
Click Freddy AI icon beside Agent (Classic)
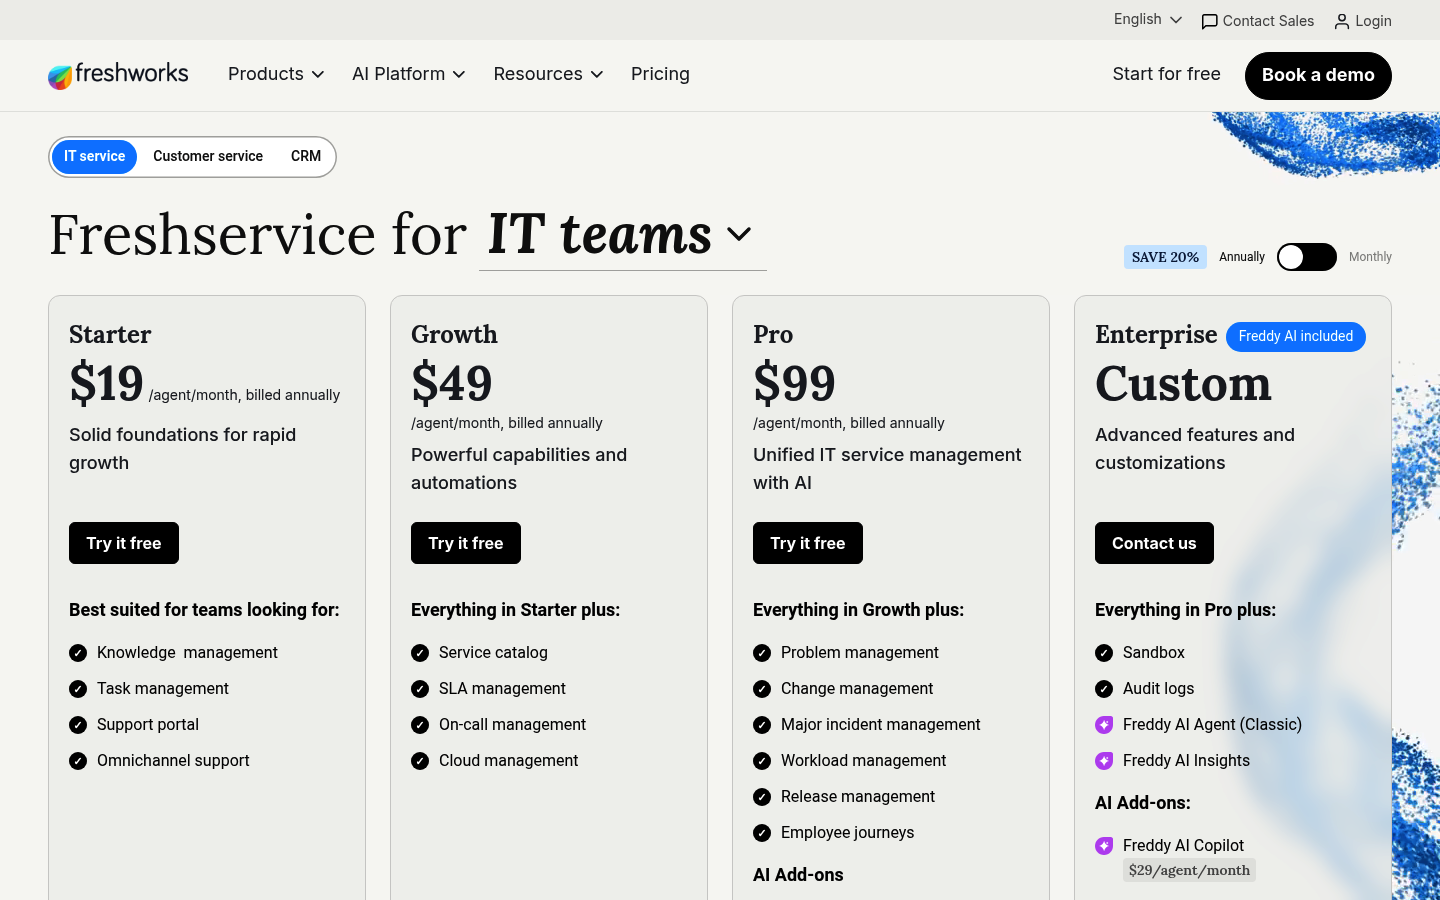point(1104,725)
